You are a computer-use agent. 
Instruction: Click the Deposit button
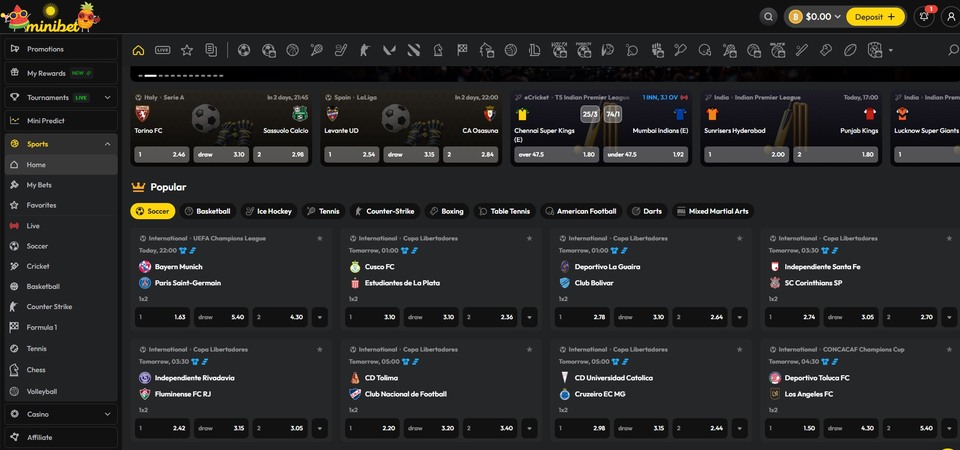[x=875, y=17]
